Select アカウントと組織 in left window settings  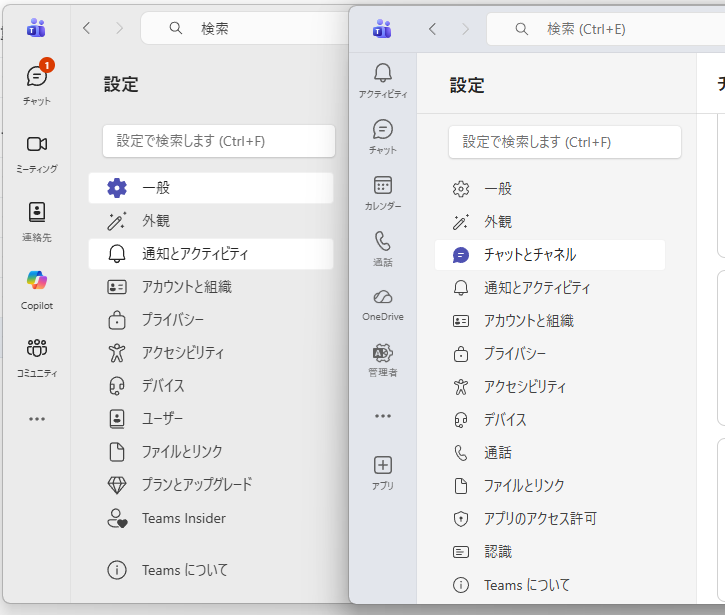click(x=211, y=287)
